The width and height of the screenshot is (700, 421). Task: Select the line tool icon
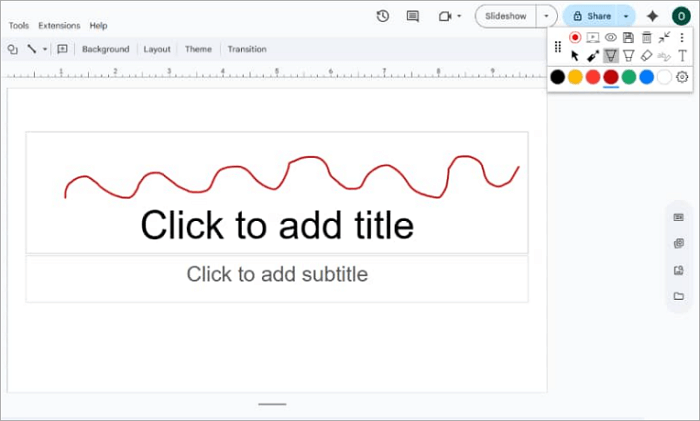tap(32, 49)
